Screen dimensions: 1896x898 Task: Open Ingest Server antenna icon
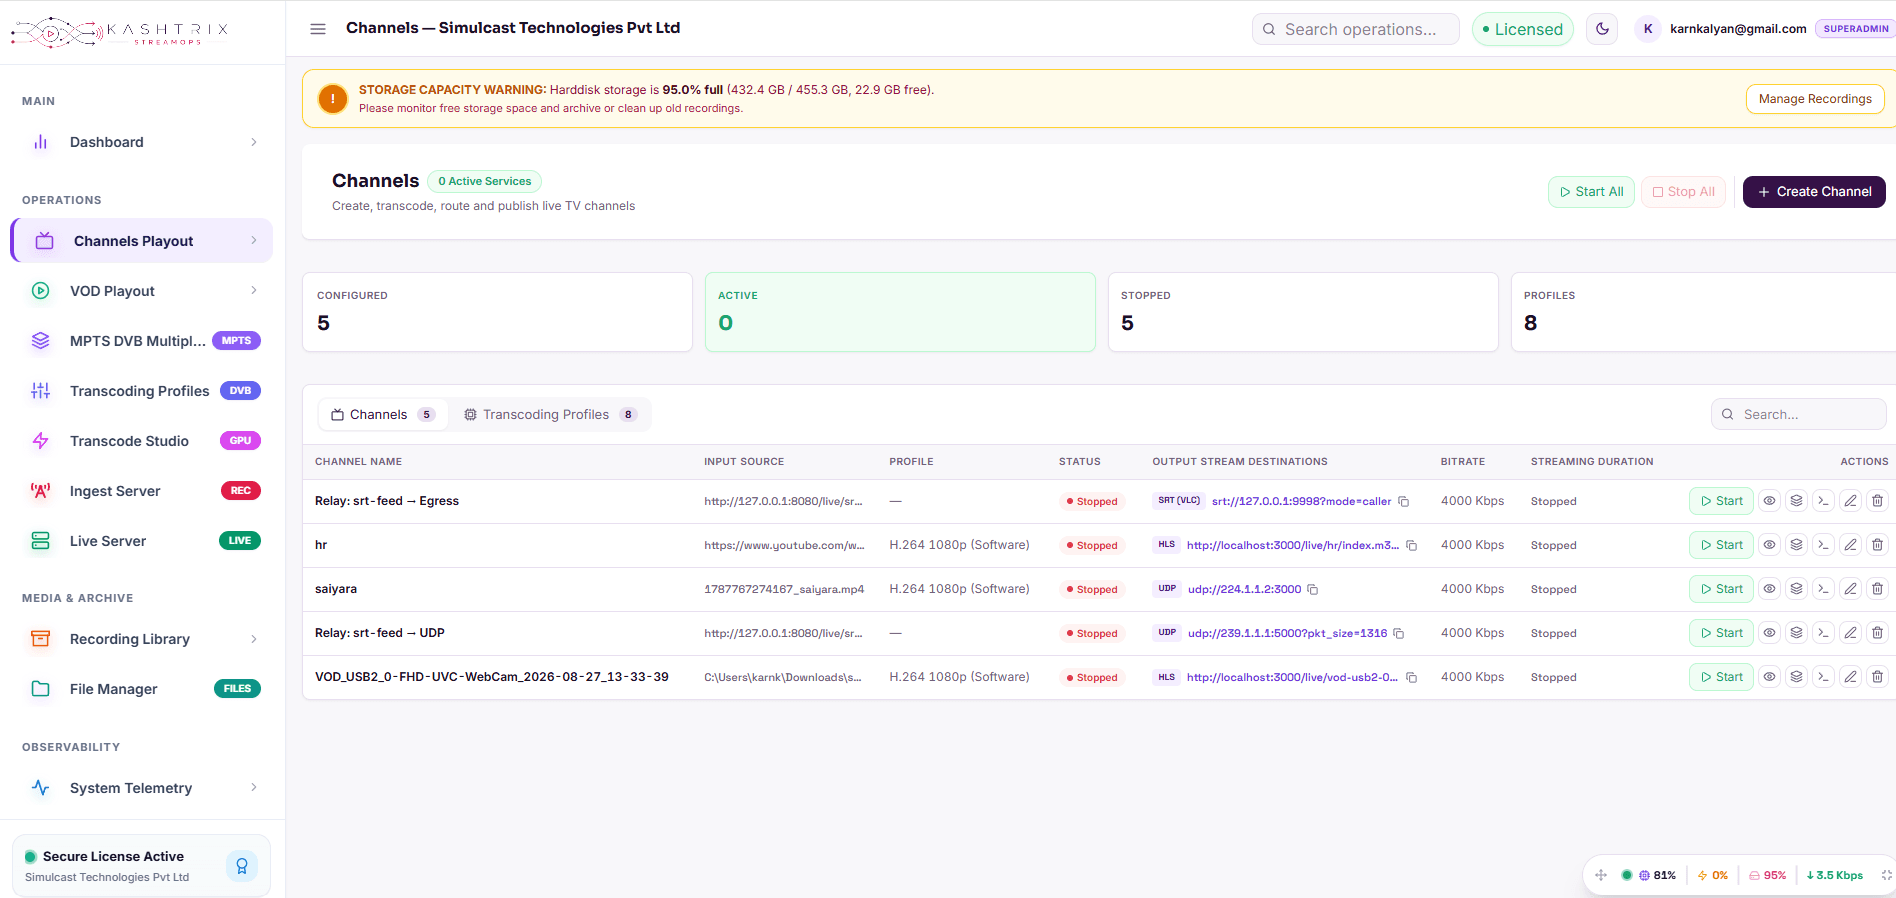coord(41,491)
